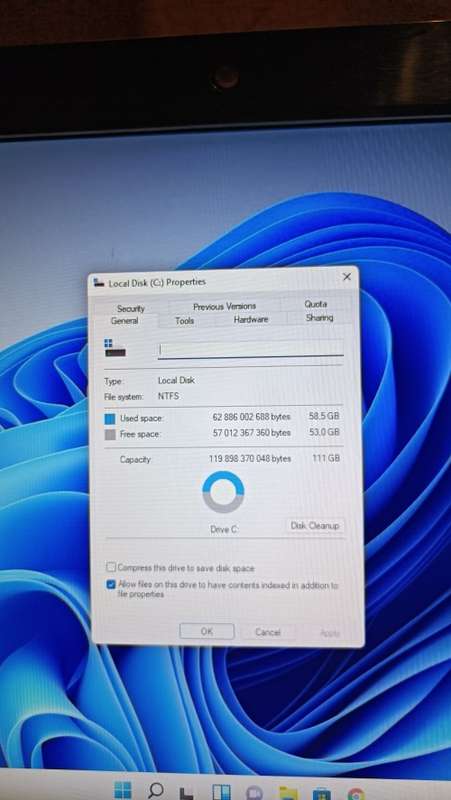The width and height of the screenshot is (451, 800).
Task: Click the drive icon in General tab
Action: 115,348
